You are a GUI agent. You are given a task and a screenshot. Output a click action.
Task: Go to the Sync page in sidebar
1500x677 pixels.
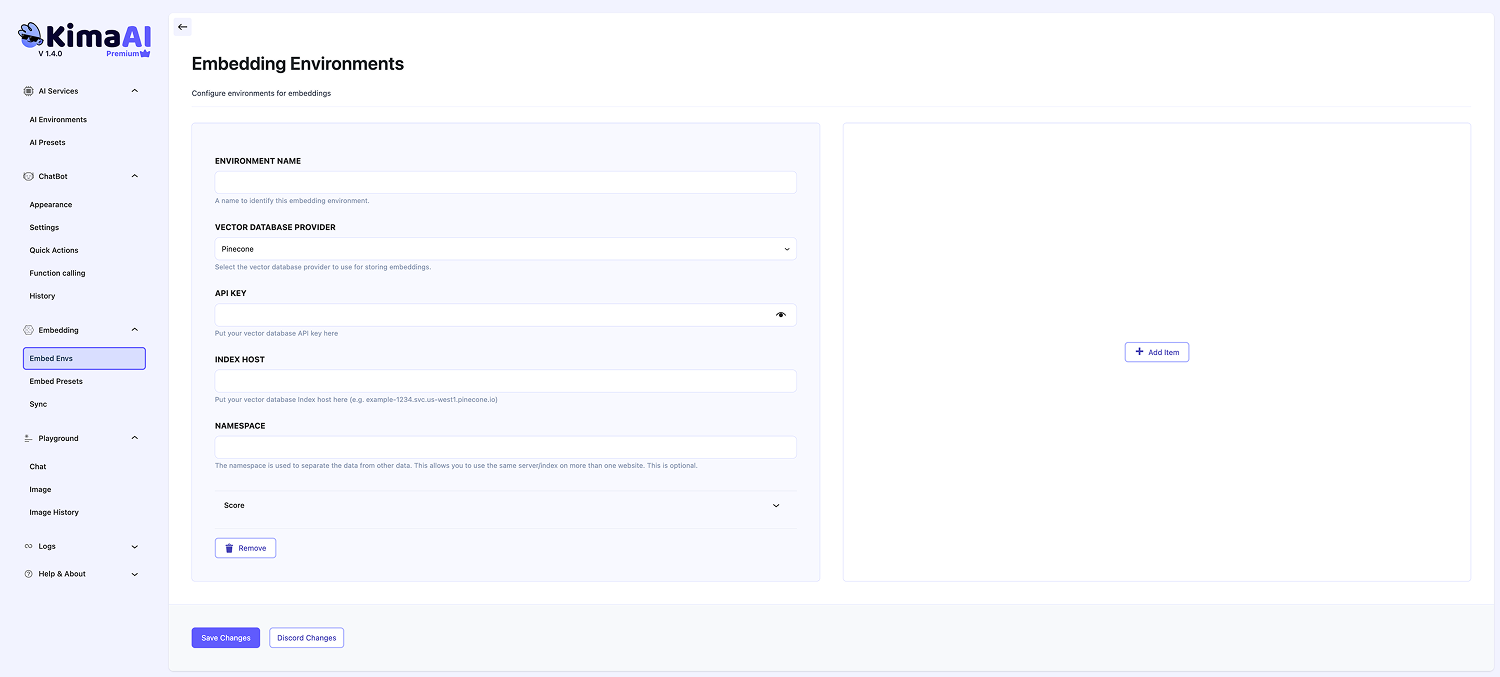(38, 404)
